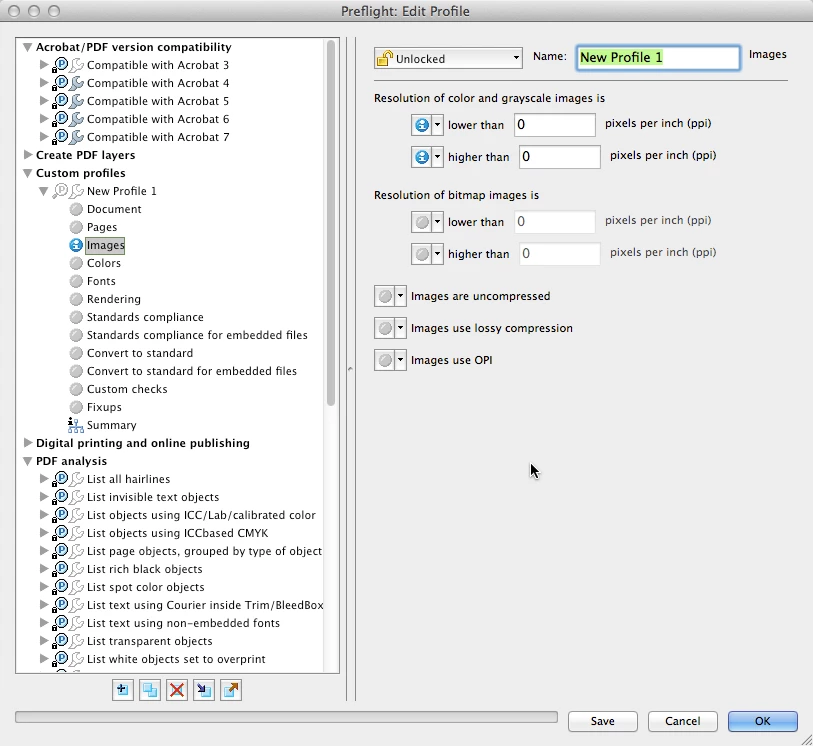This screenshot has height=746, width=813.
Task: Select the Standards compliance section
Action: click(145, 317)
